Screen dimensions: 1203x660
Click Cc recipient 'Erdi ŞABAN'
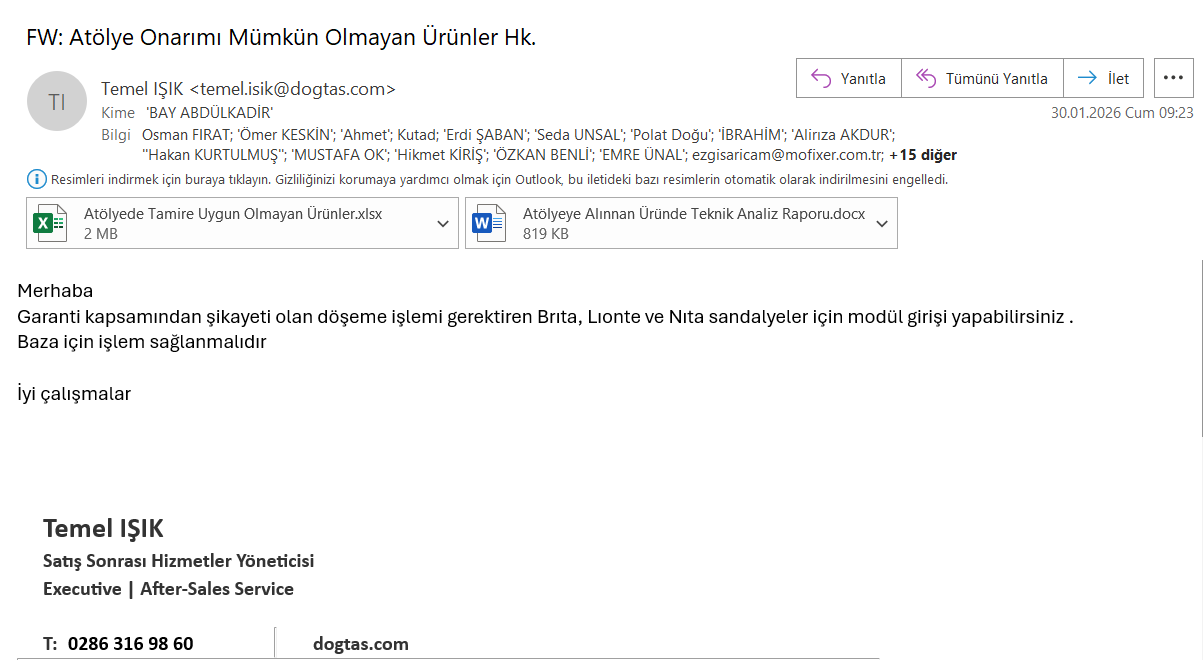[x=483, y=134]
